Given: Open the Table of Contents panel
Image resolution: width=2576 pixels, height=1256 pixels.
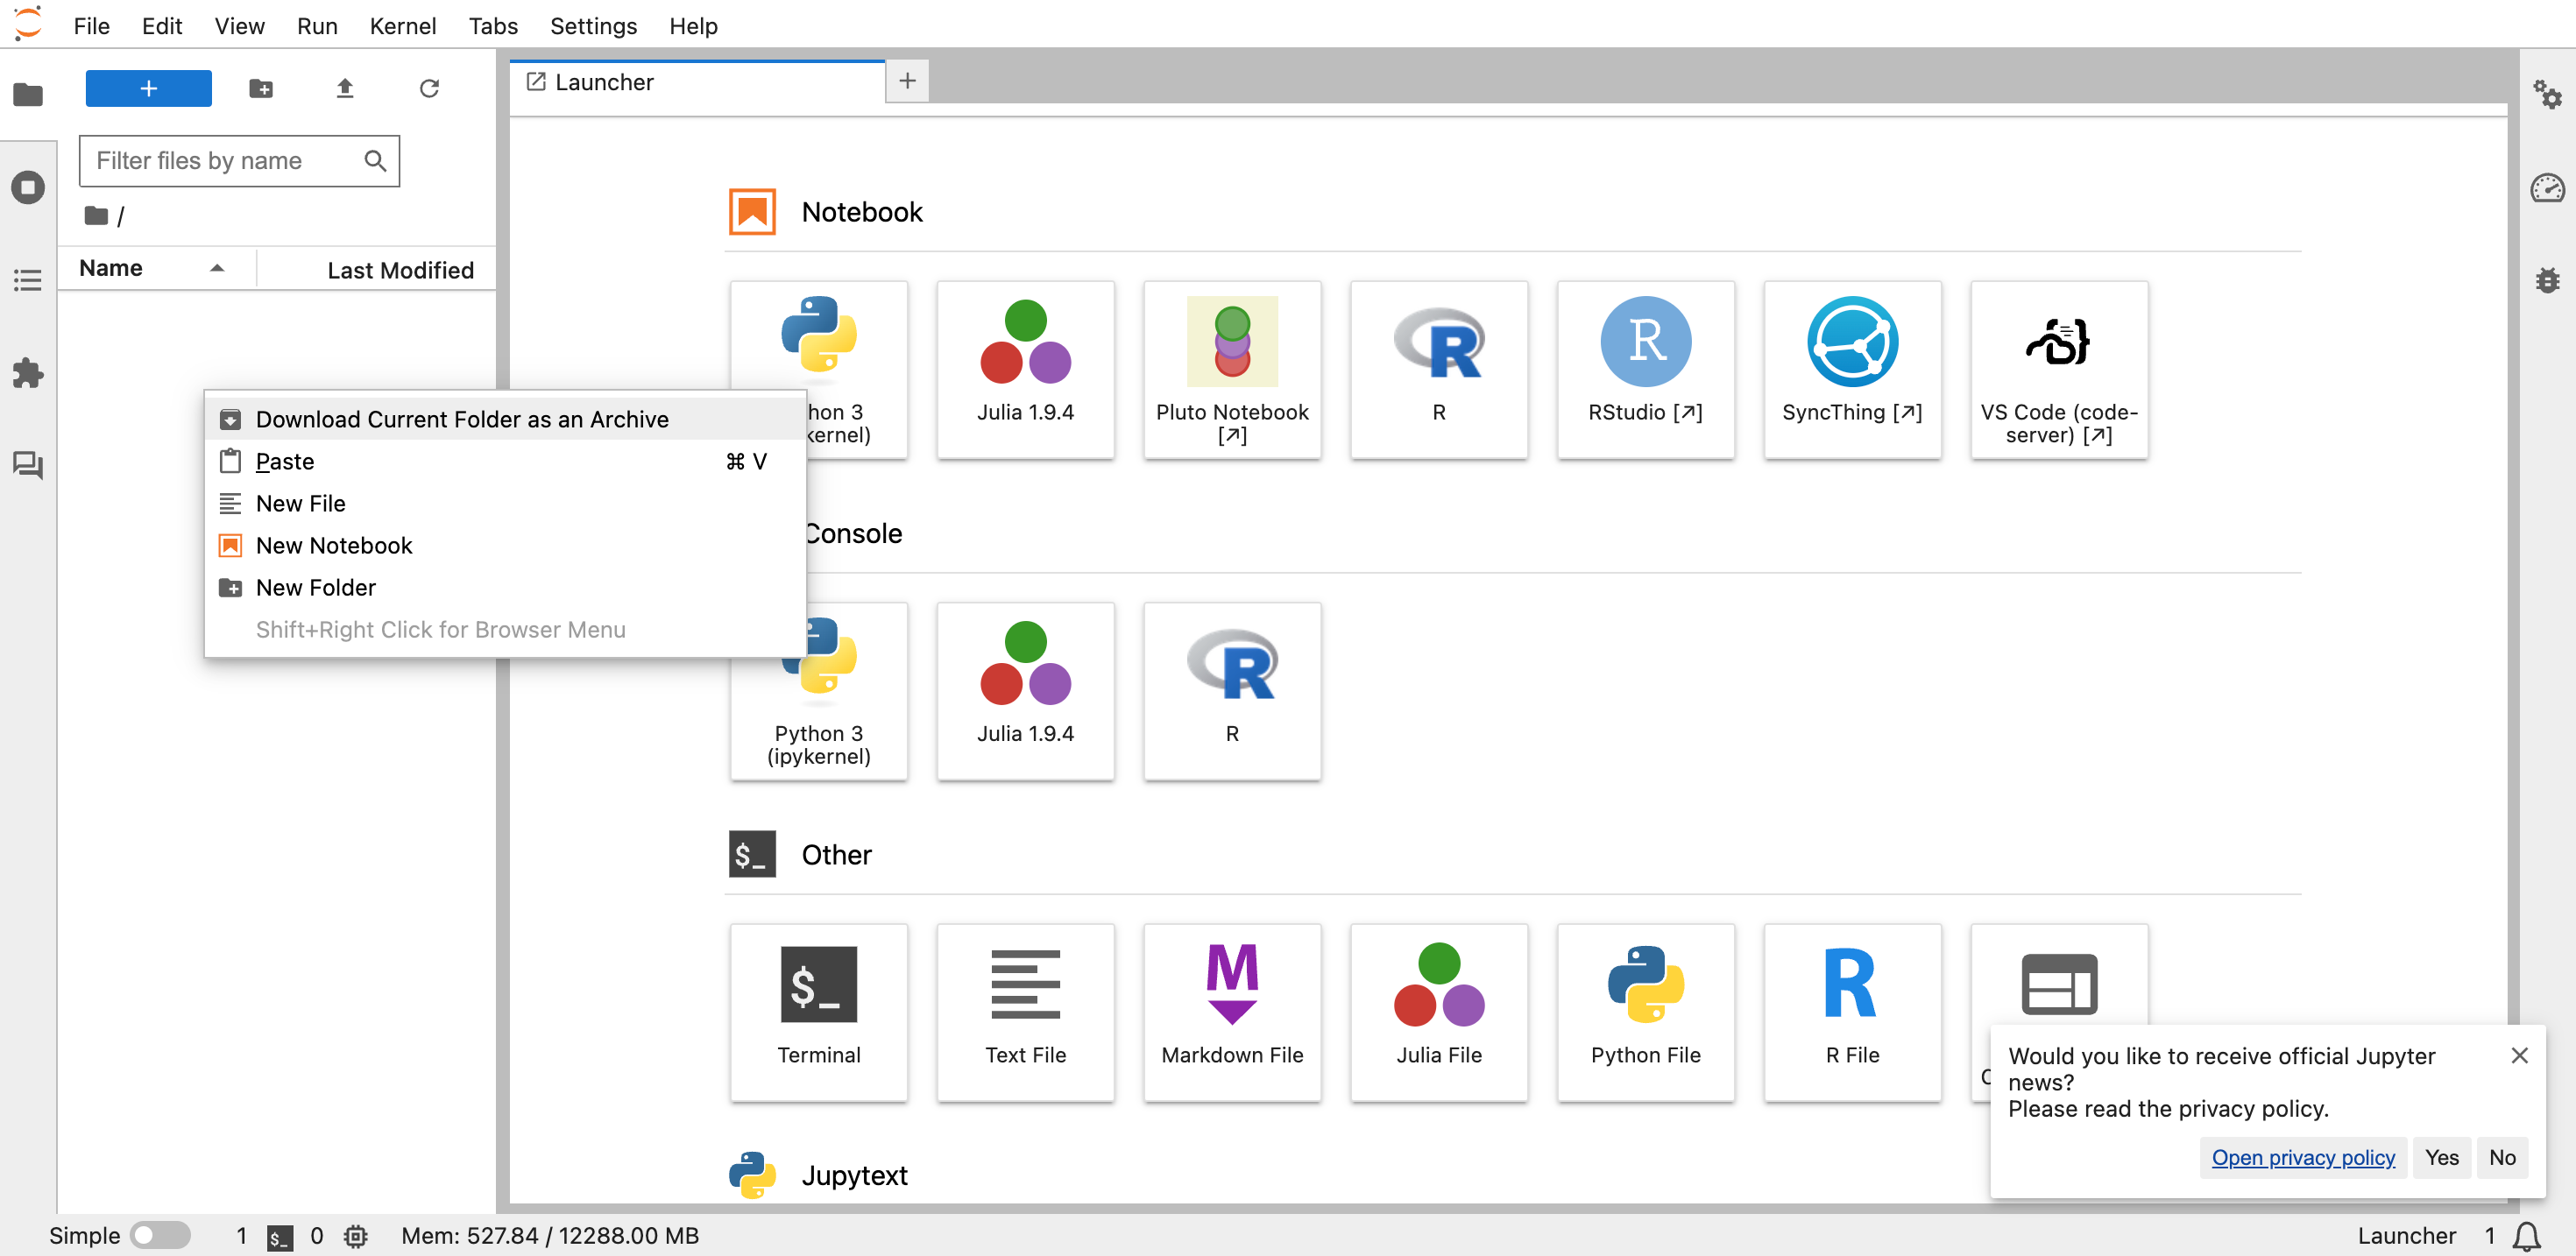Looking at the screenshot, I should 28,280.
